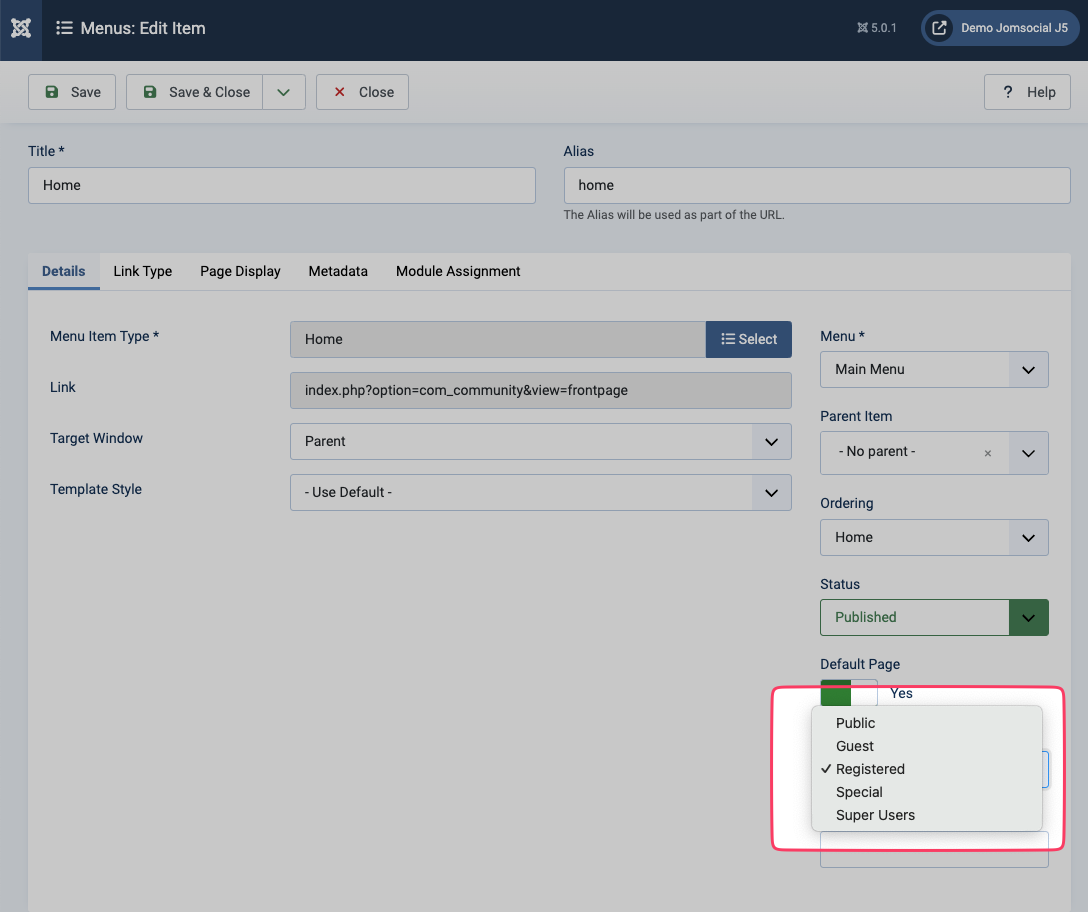The image size is (1088, 912).
Task: Choose Super Users access option
Action: click(875, 815)
